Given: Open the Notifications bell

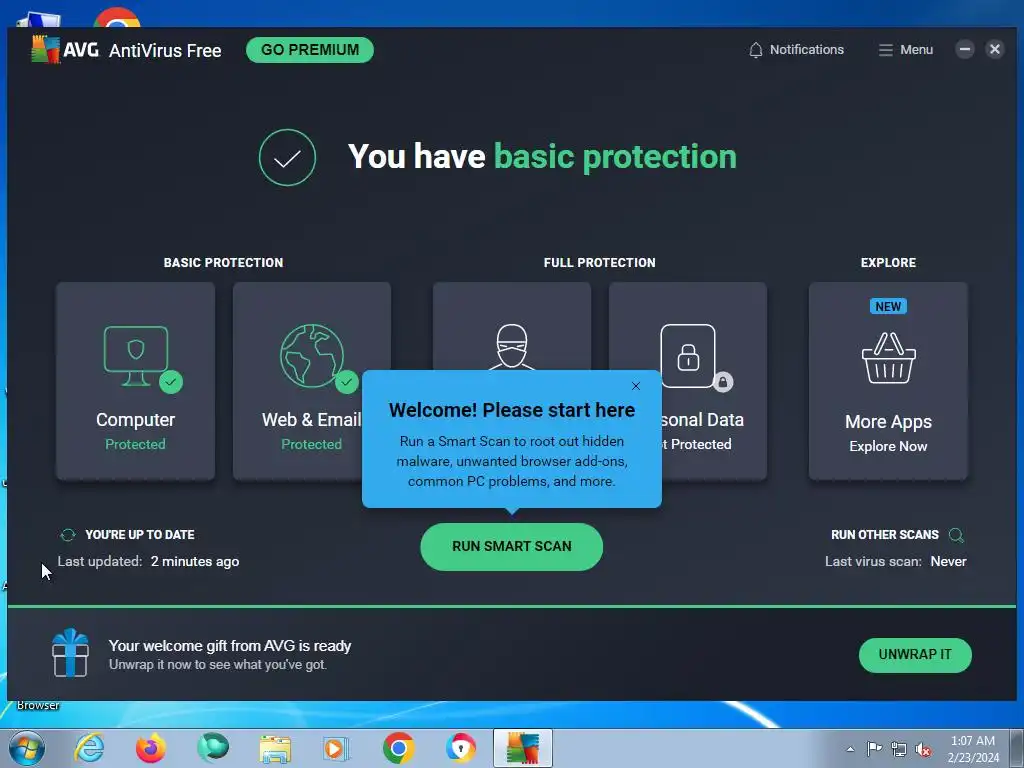Looking at the screenshot, I should point(795,50).
